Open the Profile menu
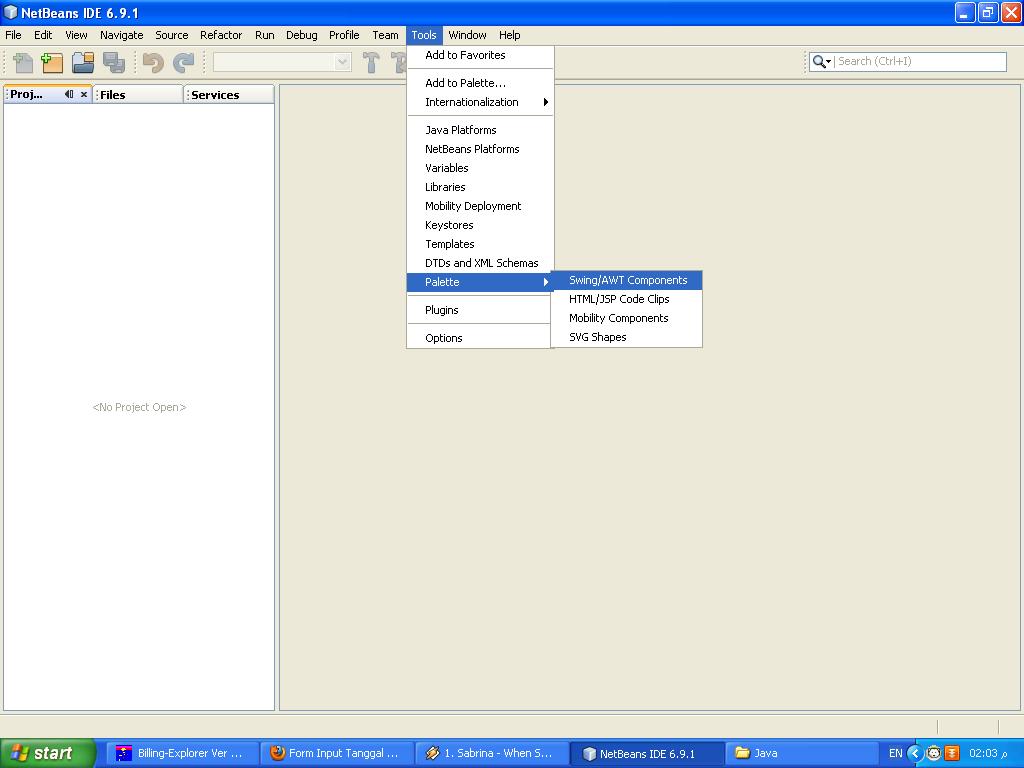Viewport: 1024px width, 768px height. [344, 35]
